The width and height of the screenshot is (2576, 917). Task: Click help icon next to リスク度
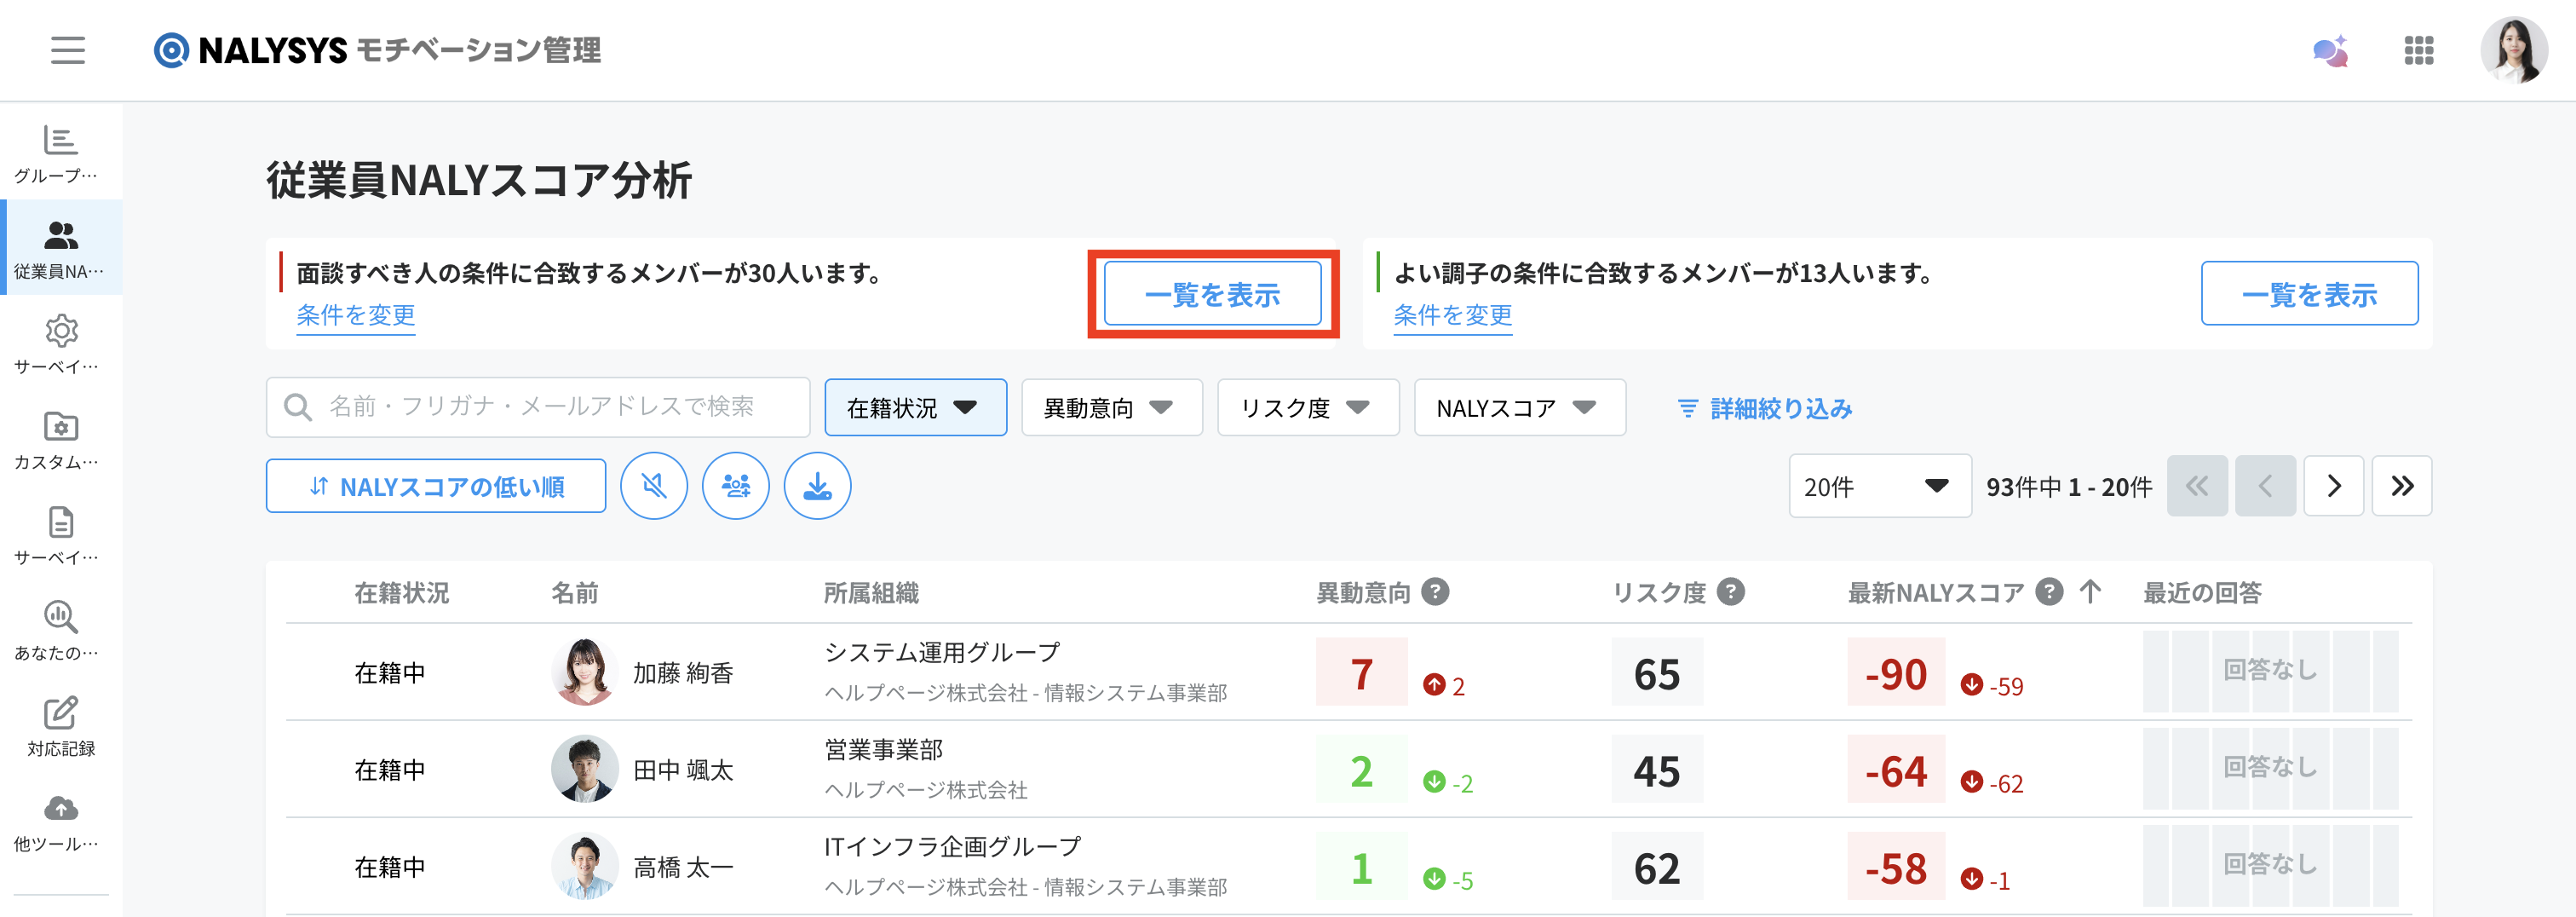pos(1730,593)
